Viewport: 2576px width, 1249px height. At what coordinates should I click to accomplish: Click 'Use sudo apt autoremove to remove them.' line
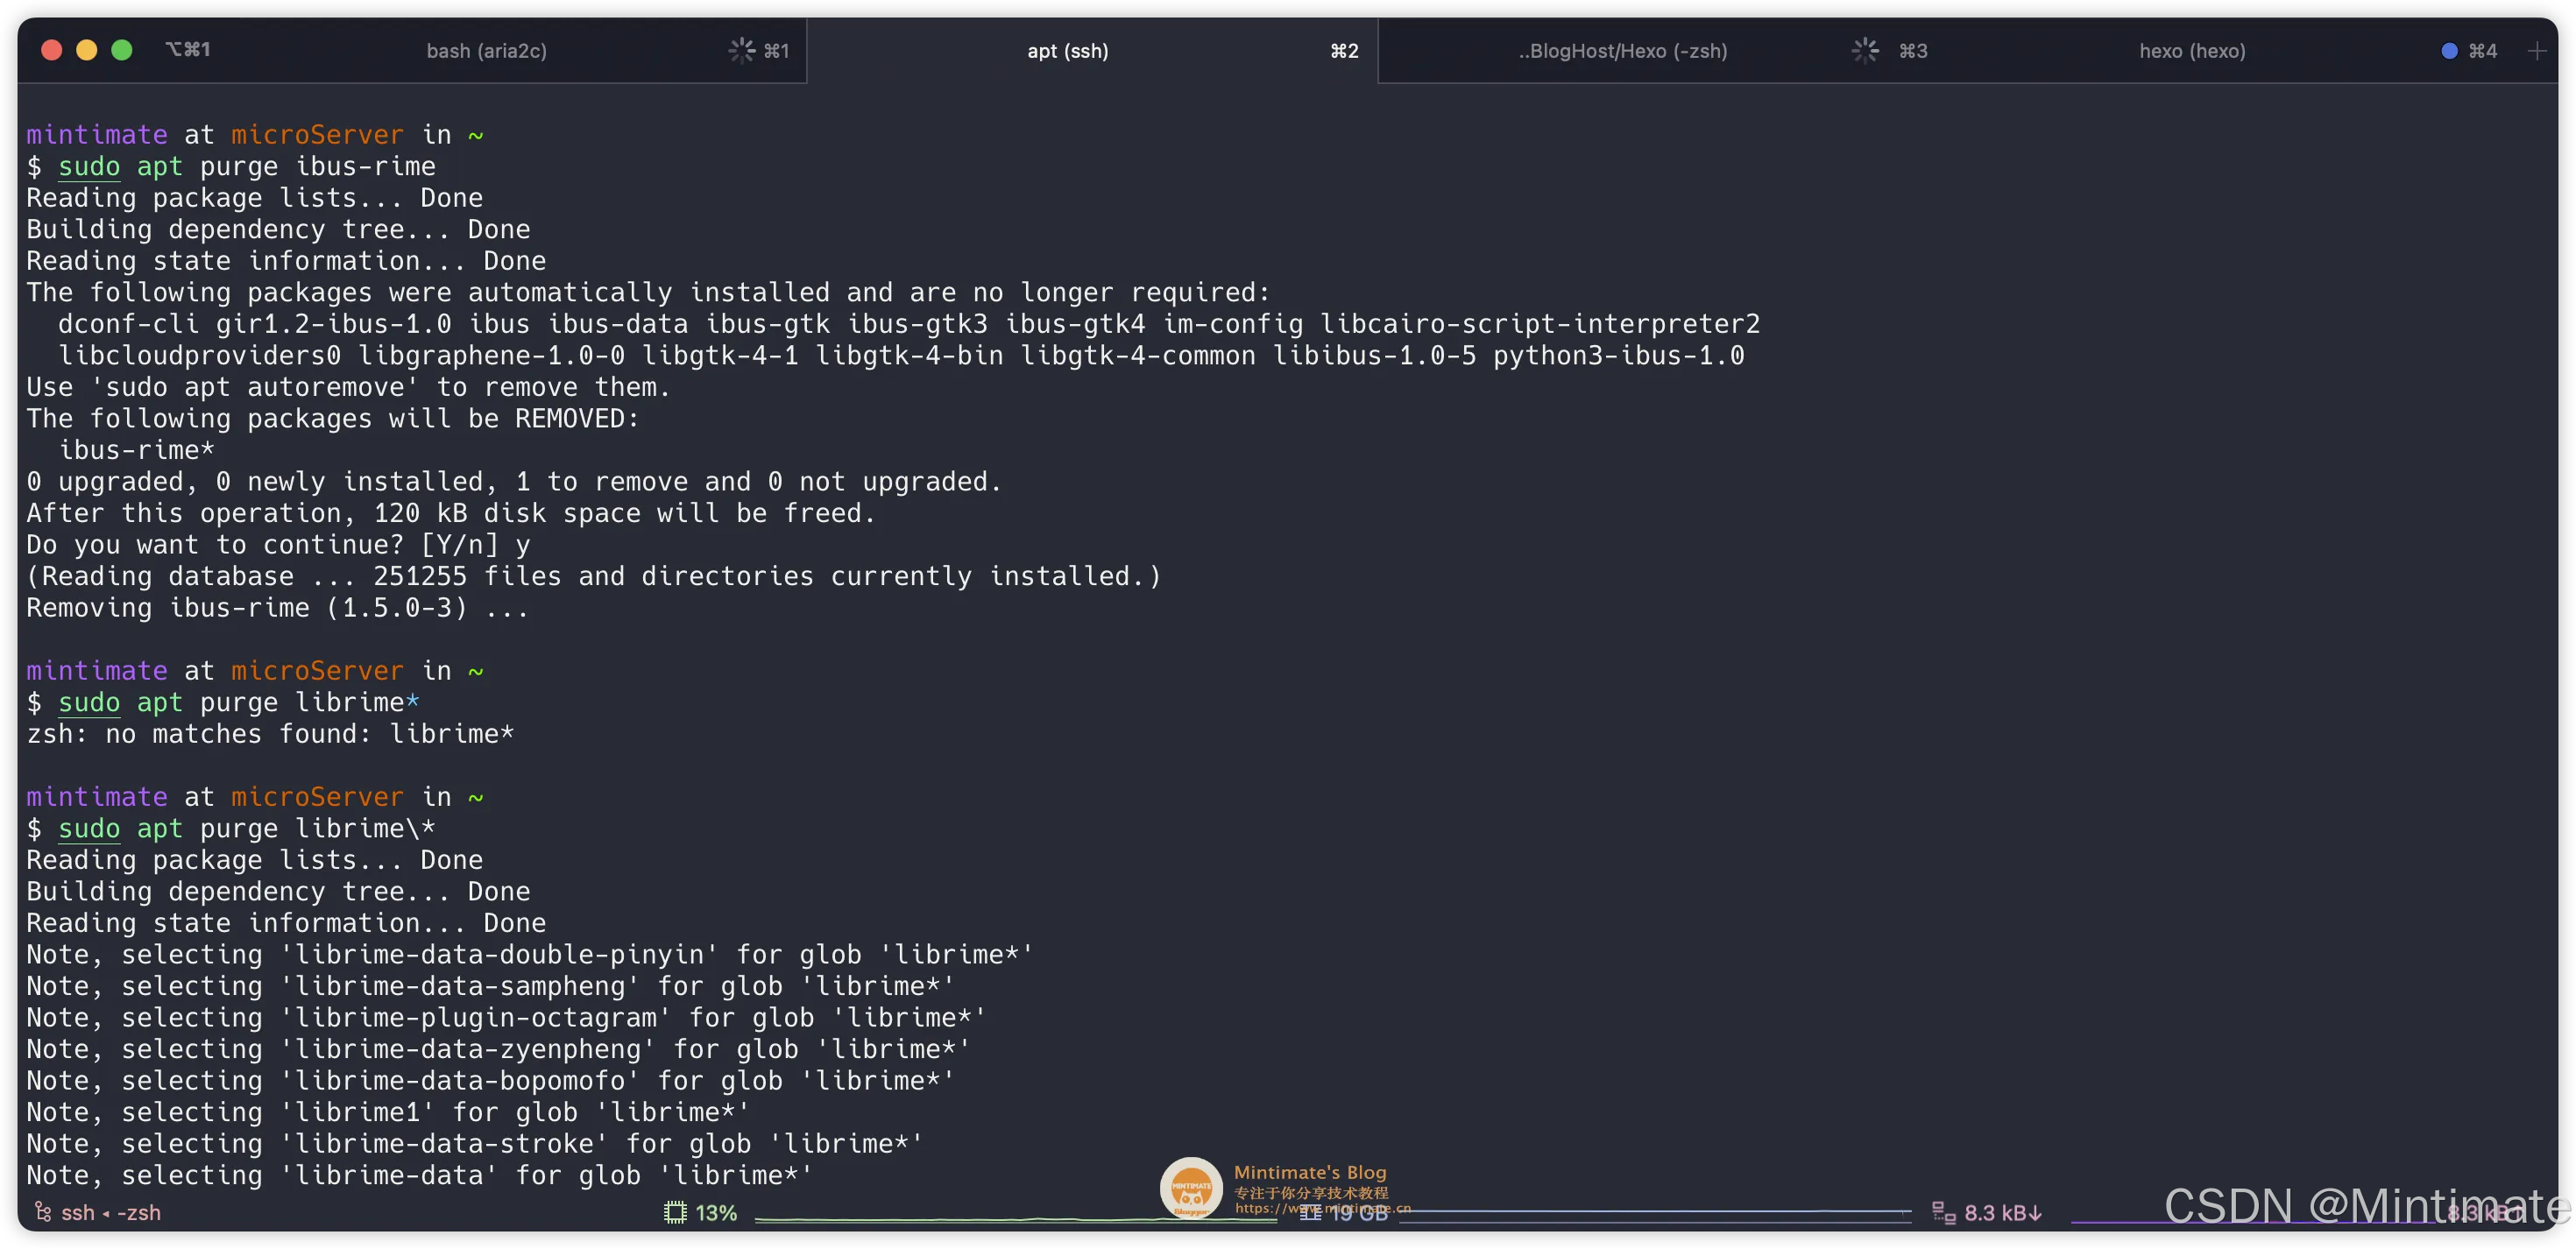click(x=348, y=387)
